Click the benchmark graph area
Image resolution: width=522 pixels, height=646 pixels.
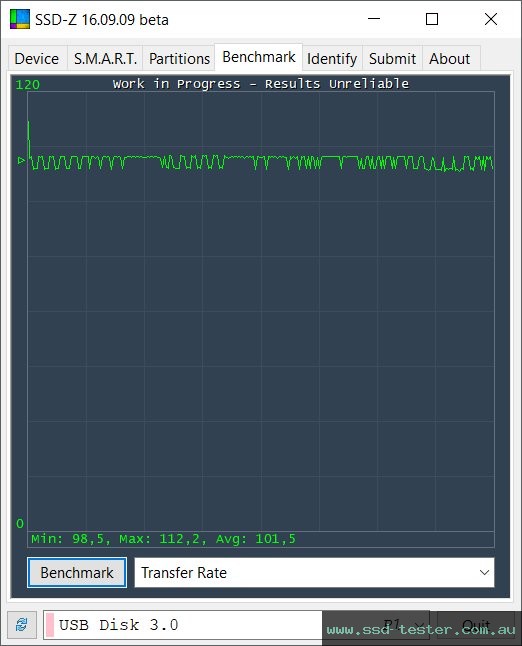(261, 311)
